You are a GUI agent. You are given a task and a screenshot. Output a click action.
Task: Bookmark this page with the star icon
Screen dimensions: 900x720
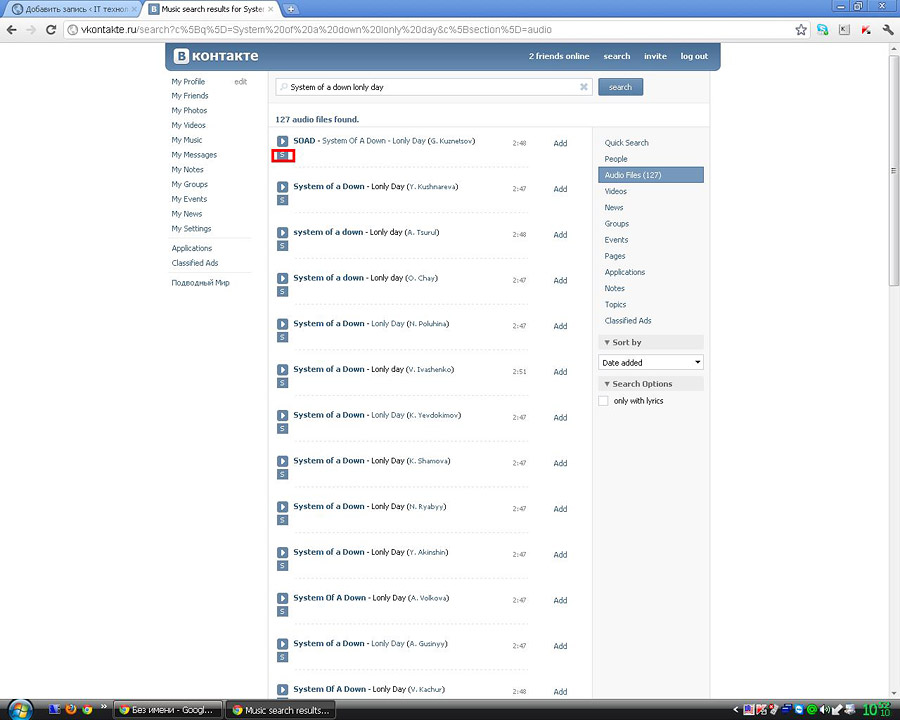click(x=801, y=30)
